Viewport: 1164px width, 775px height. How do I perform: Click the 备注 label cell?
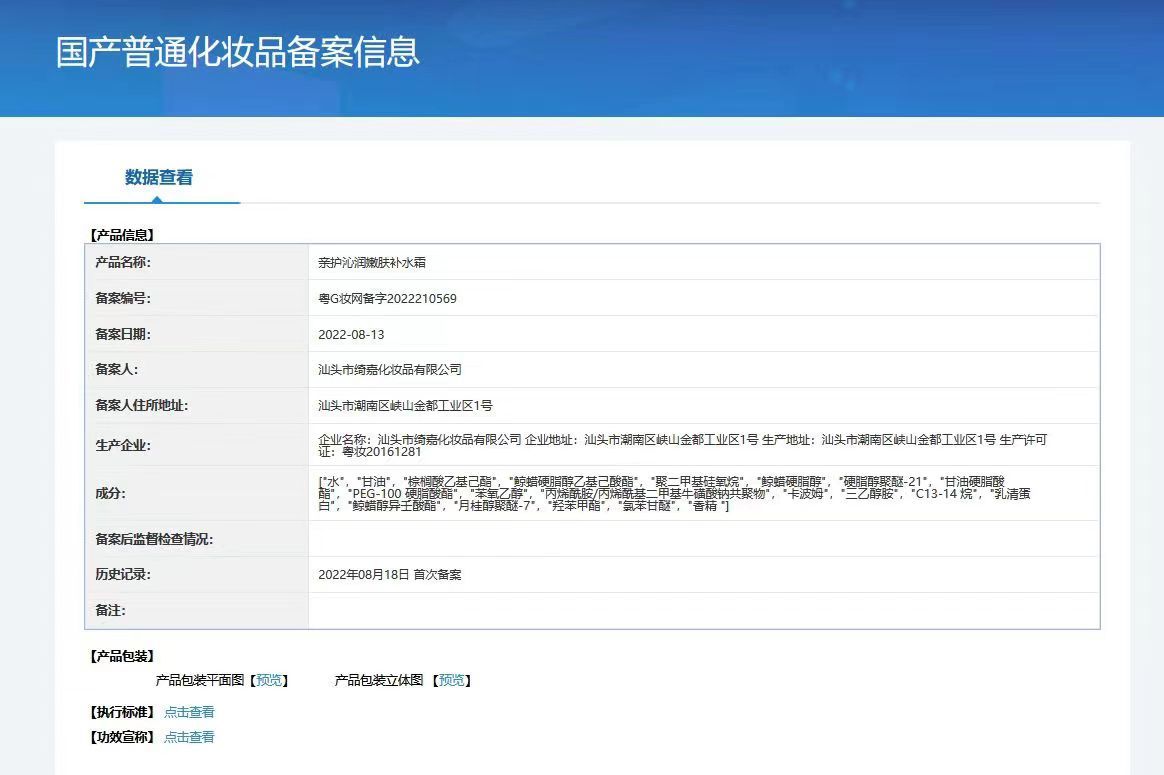pos(197,610)
